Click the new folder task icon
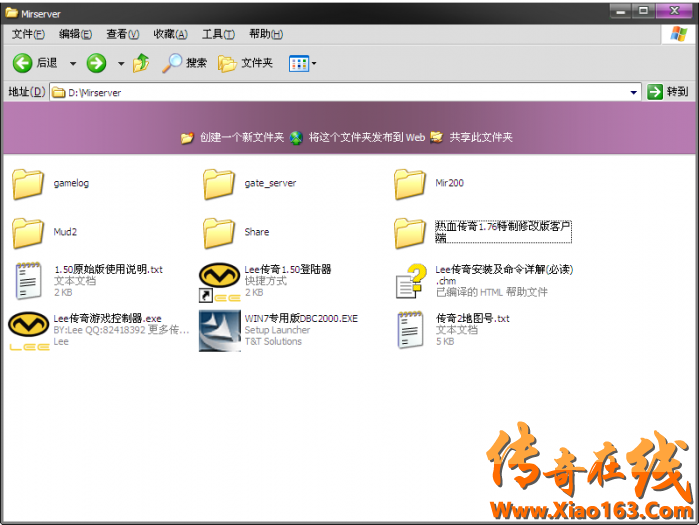The width and height of the screenshot is (699, 525). [x=187, y=138]
